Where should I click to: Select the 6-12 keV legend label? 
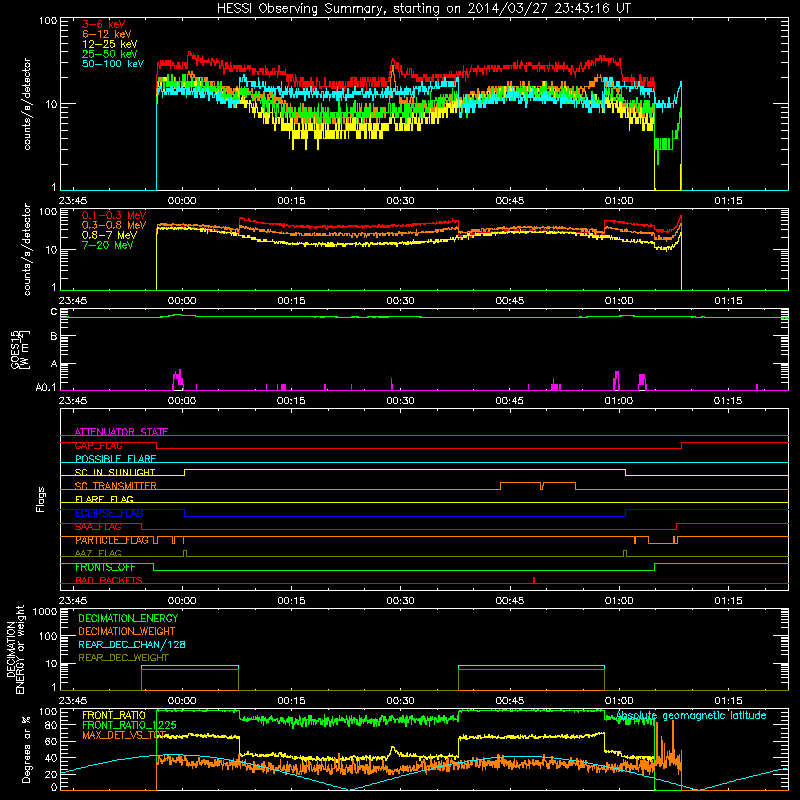107,34
